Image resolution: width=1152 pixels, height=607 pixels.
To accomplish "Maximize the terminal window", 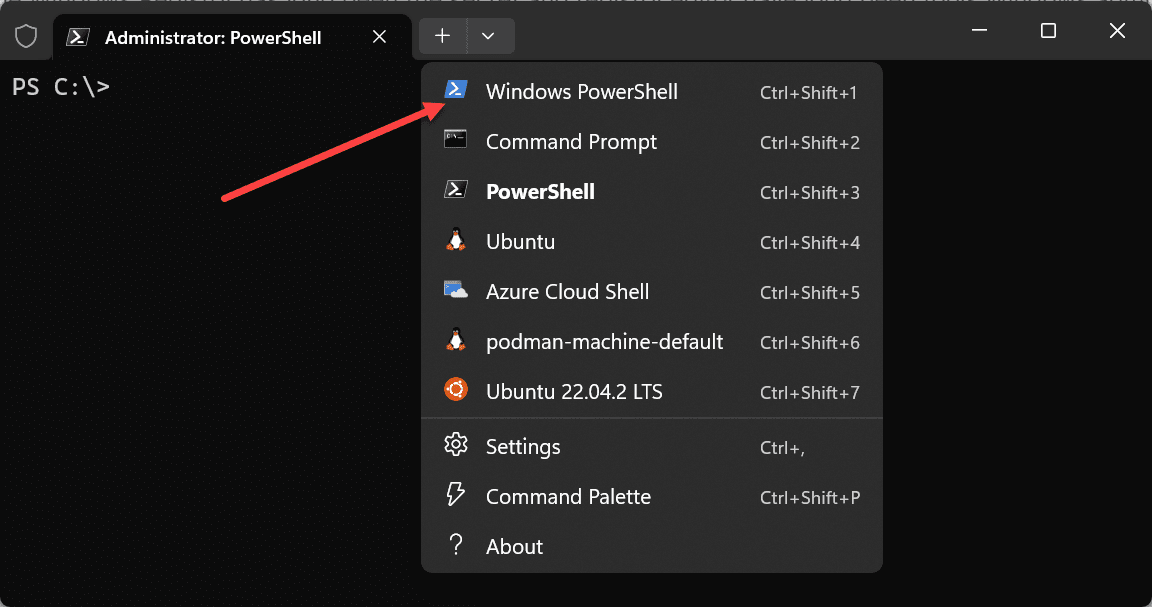I will 1048,31.
